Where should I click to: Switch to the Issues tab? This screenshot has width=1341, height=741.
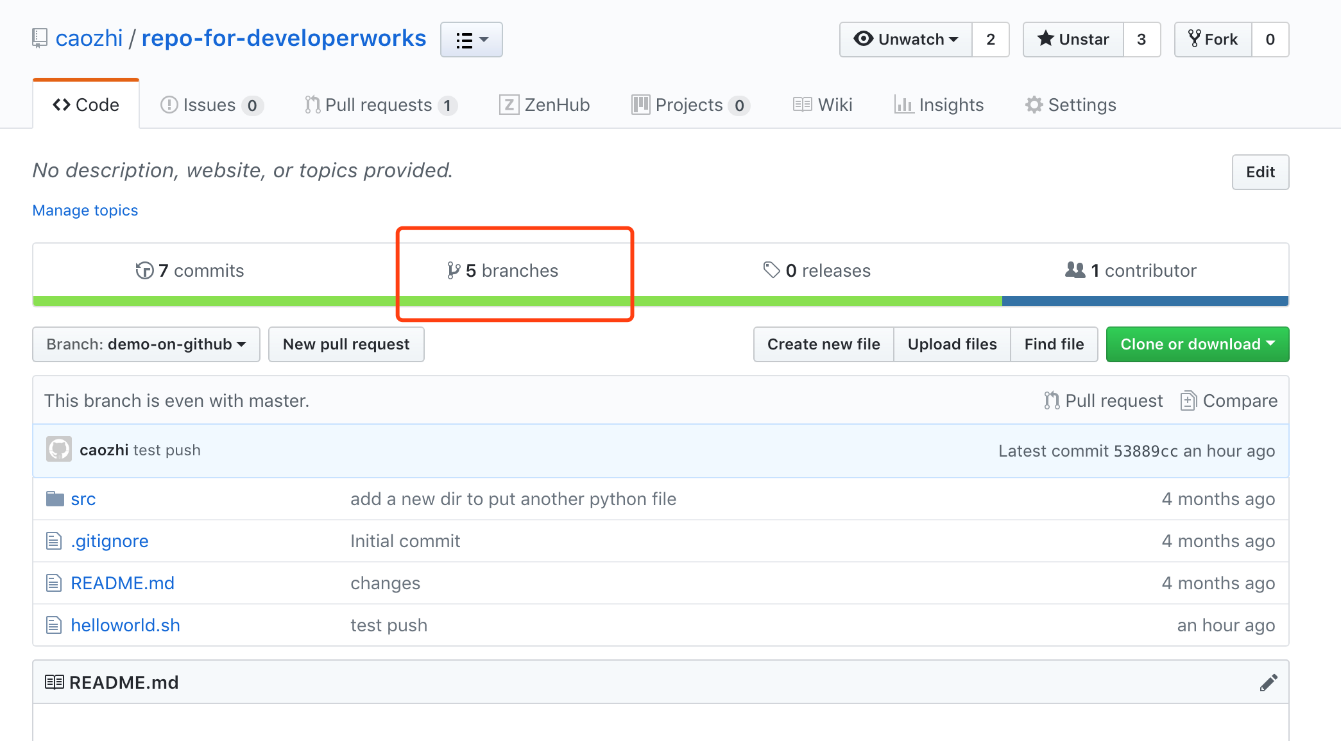(211, 105)
